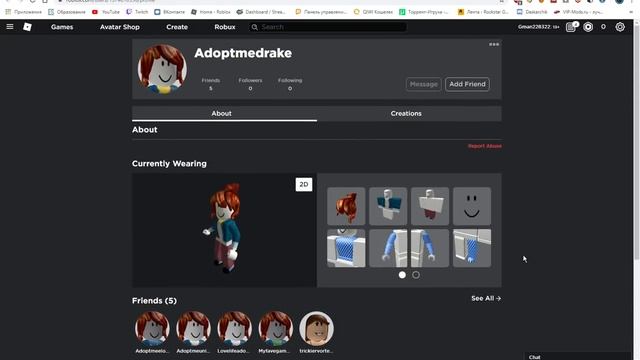This screenshot has width=640, height=360.
Task: Click the Roblox logo home icon
Action: [x=27, y=27]
